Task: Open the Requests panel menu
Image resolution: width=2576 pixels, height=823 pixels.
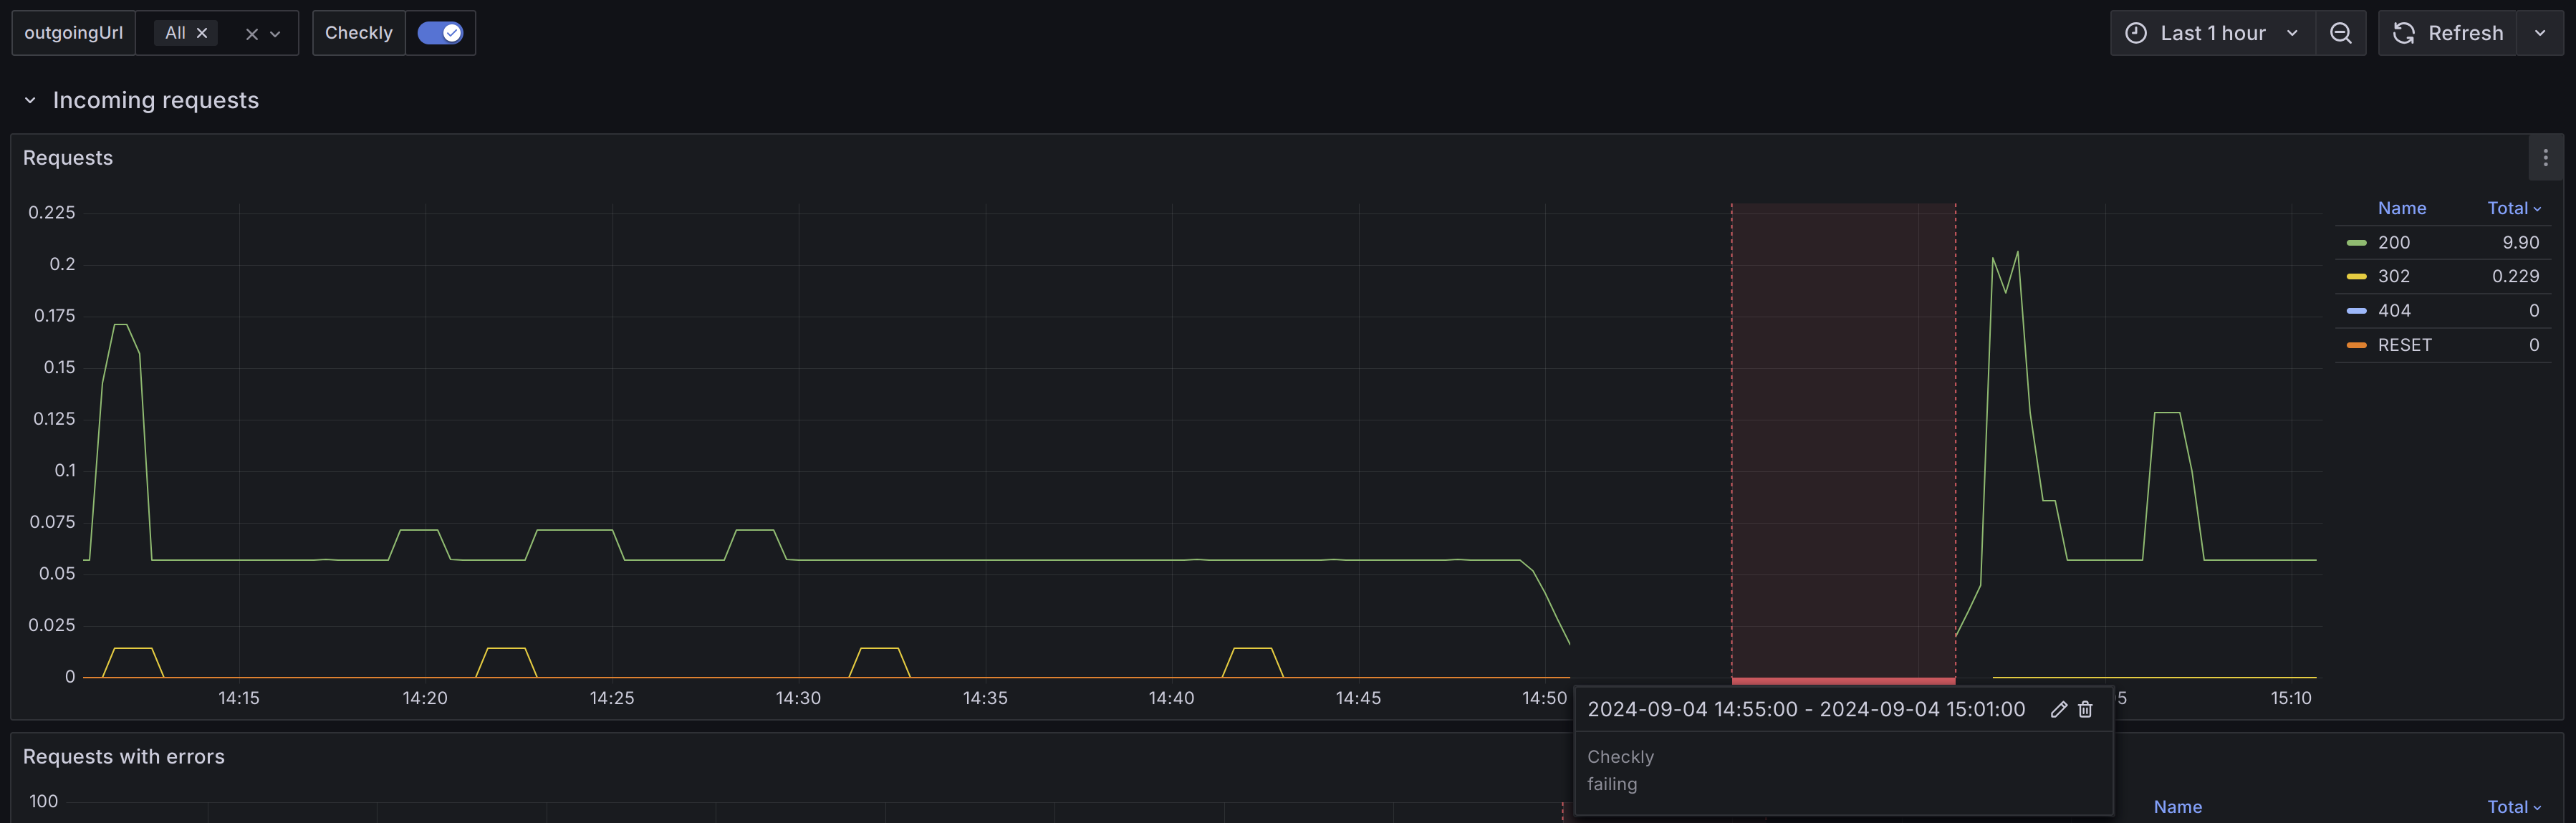Action: coord(2546,158)
